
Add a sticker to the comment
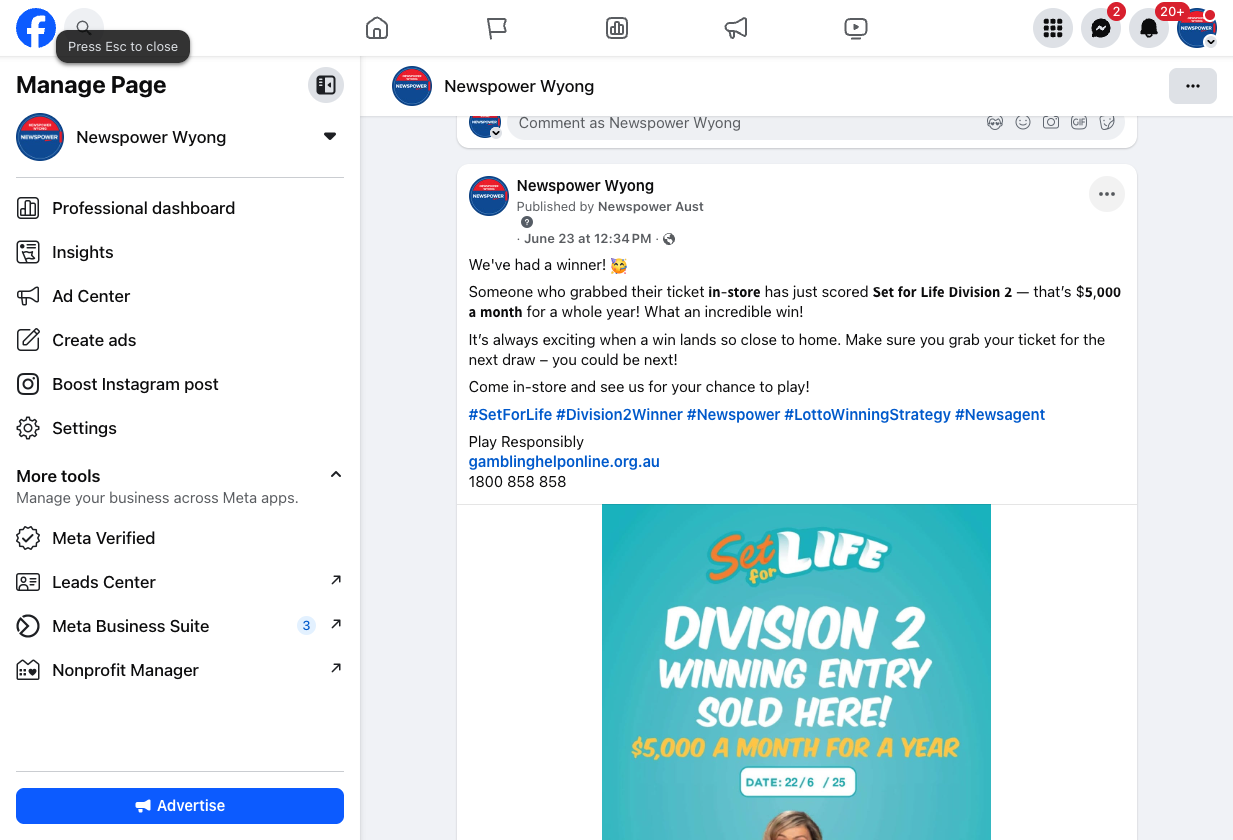coord(1107,122)
